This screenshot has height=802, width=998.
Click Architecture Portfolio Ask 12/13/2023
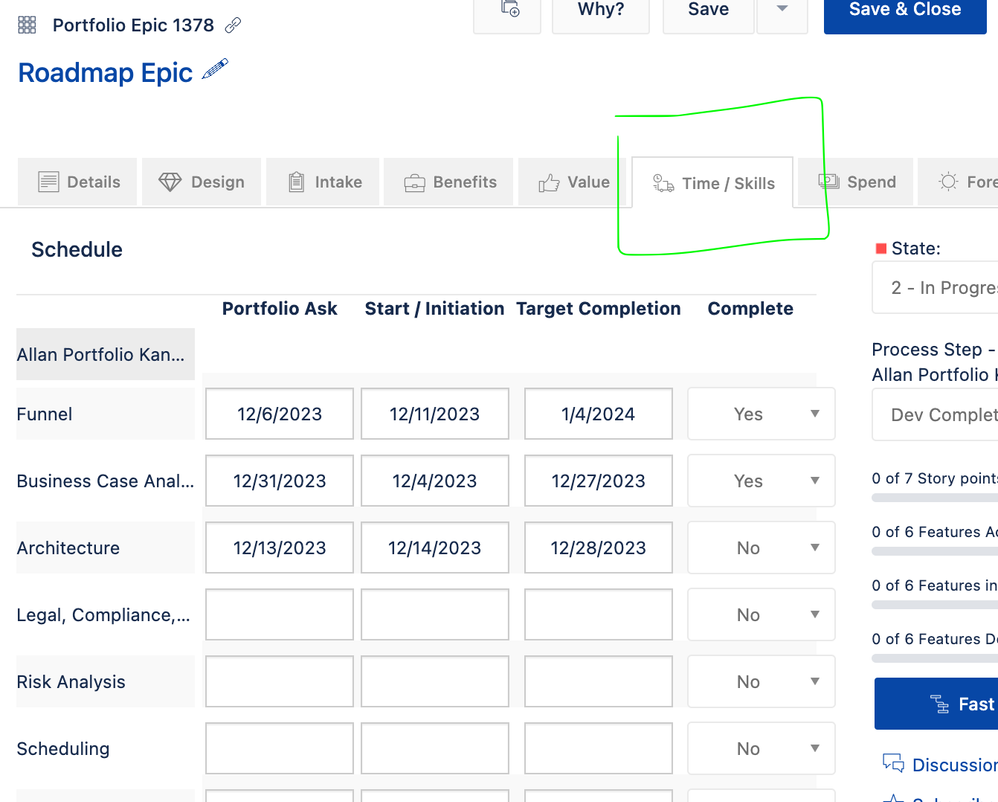click(x=279, y=547)
